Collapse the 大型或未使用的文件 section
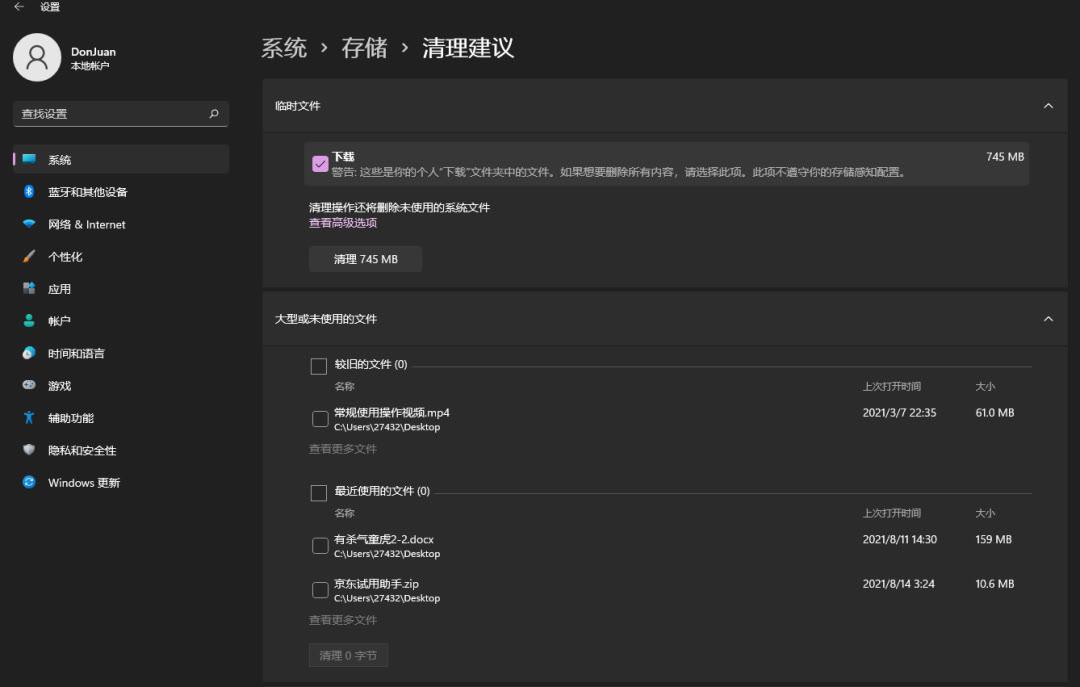 pos(1048,319)
